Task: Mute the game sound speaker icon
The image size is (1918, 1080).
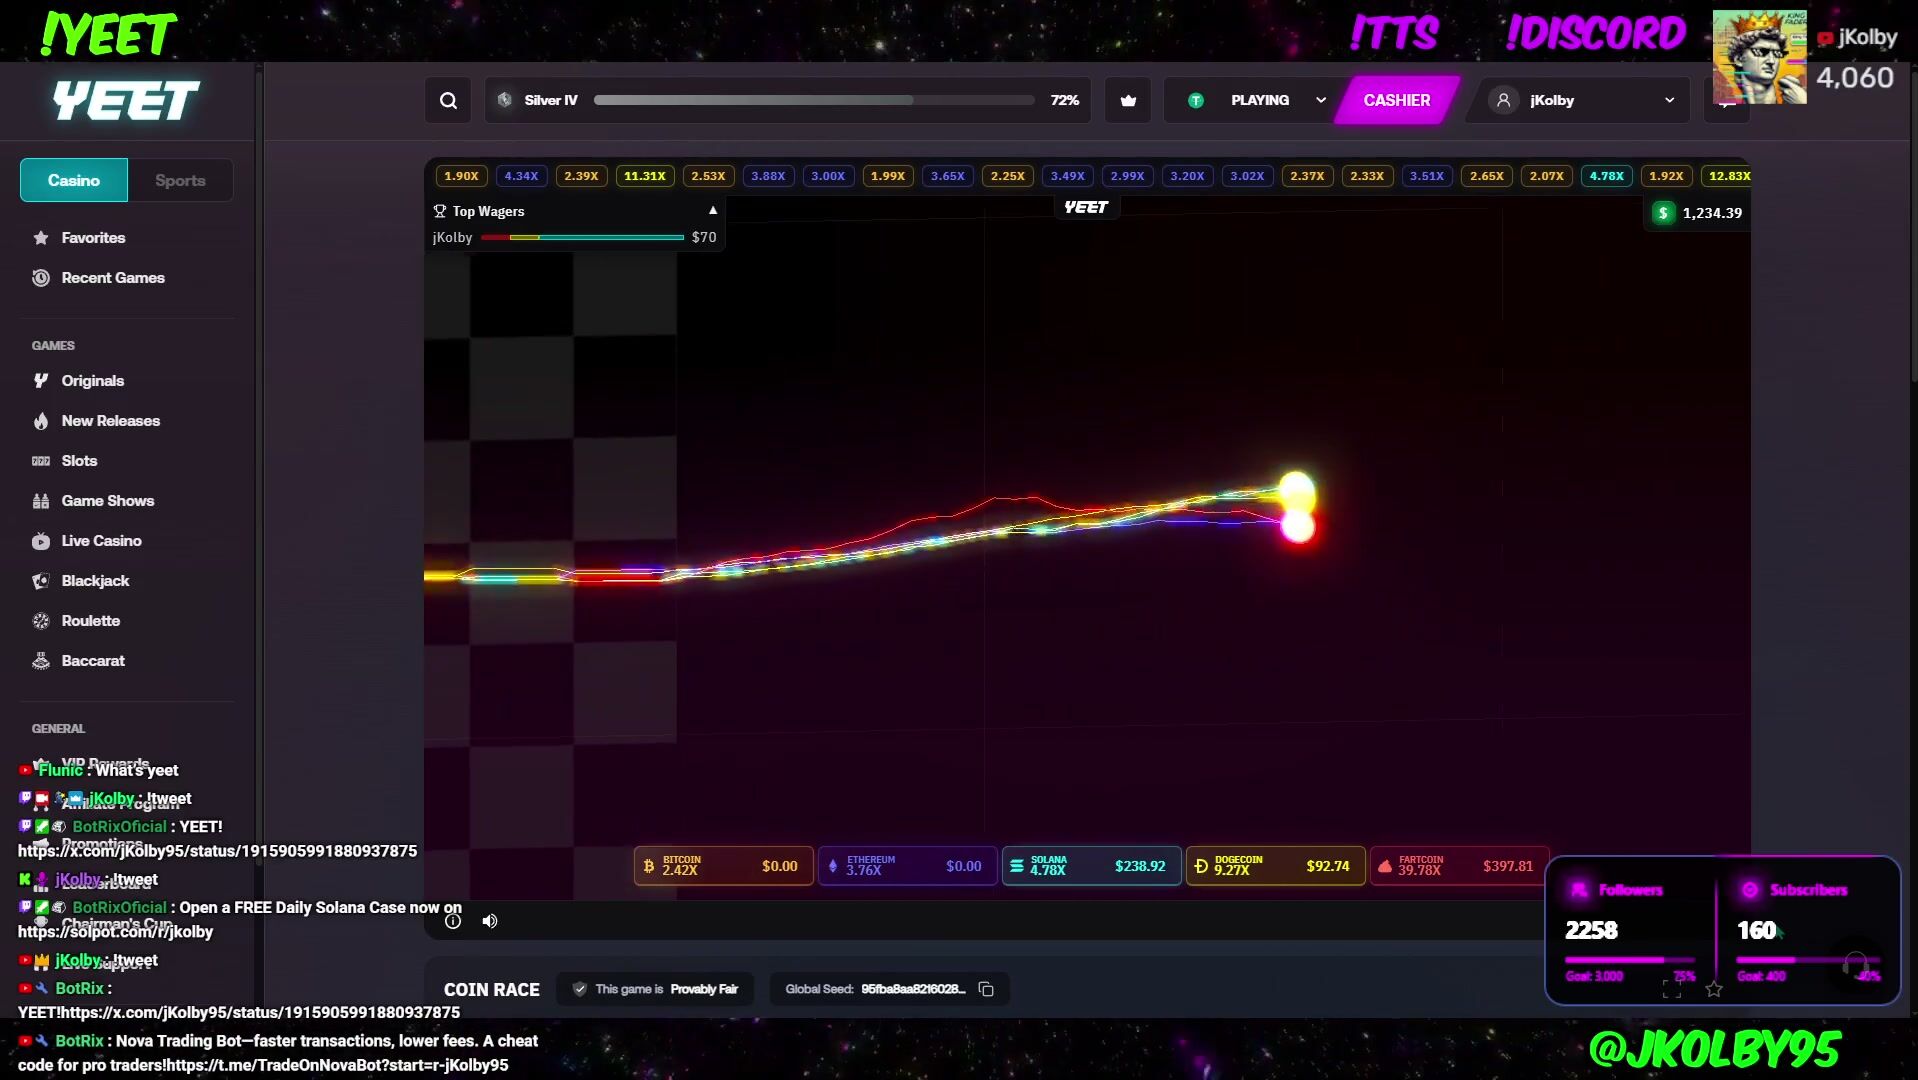Action: pyautogui.click(x=490, y=921)
